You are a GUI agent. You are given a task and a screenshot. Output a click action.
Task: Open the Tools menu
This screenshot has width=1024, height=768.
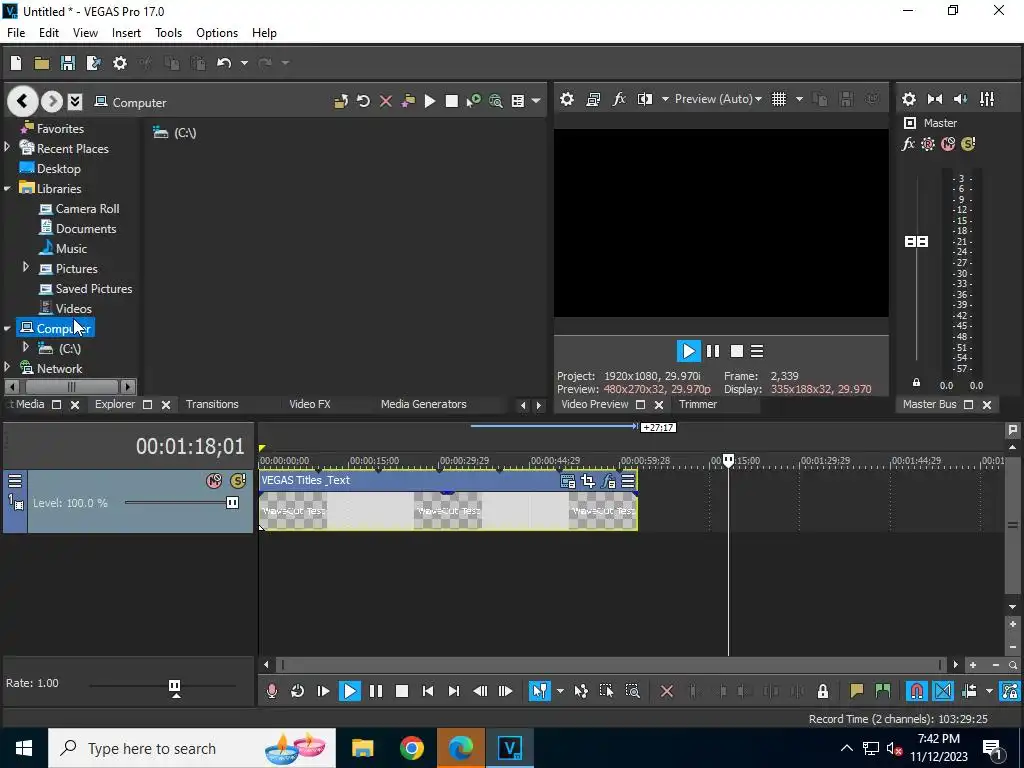point(168,33)
